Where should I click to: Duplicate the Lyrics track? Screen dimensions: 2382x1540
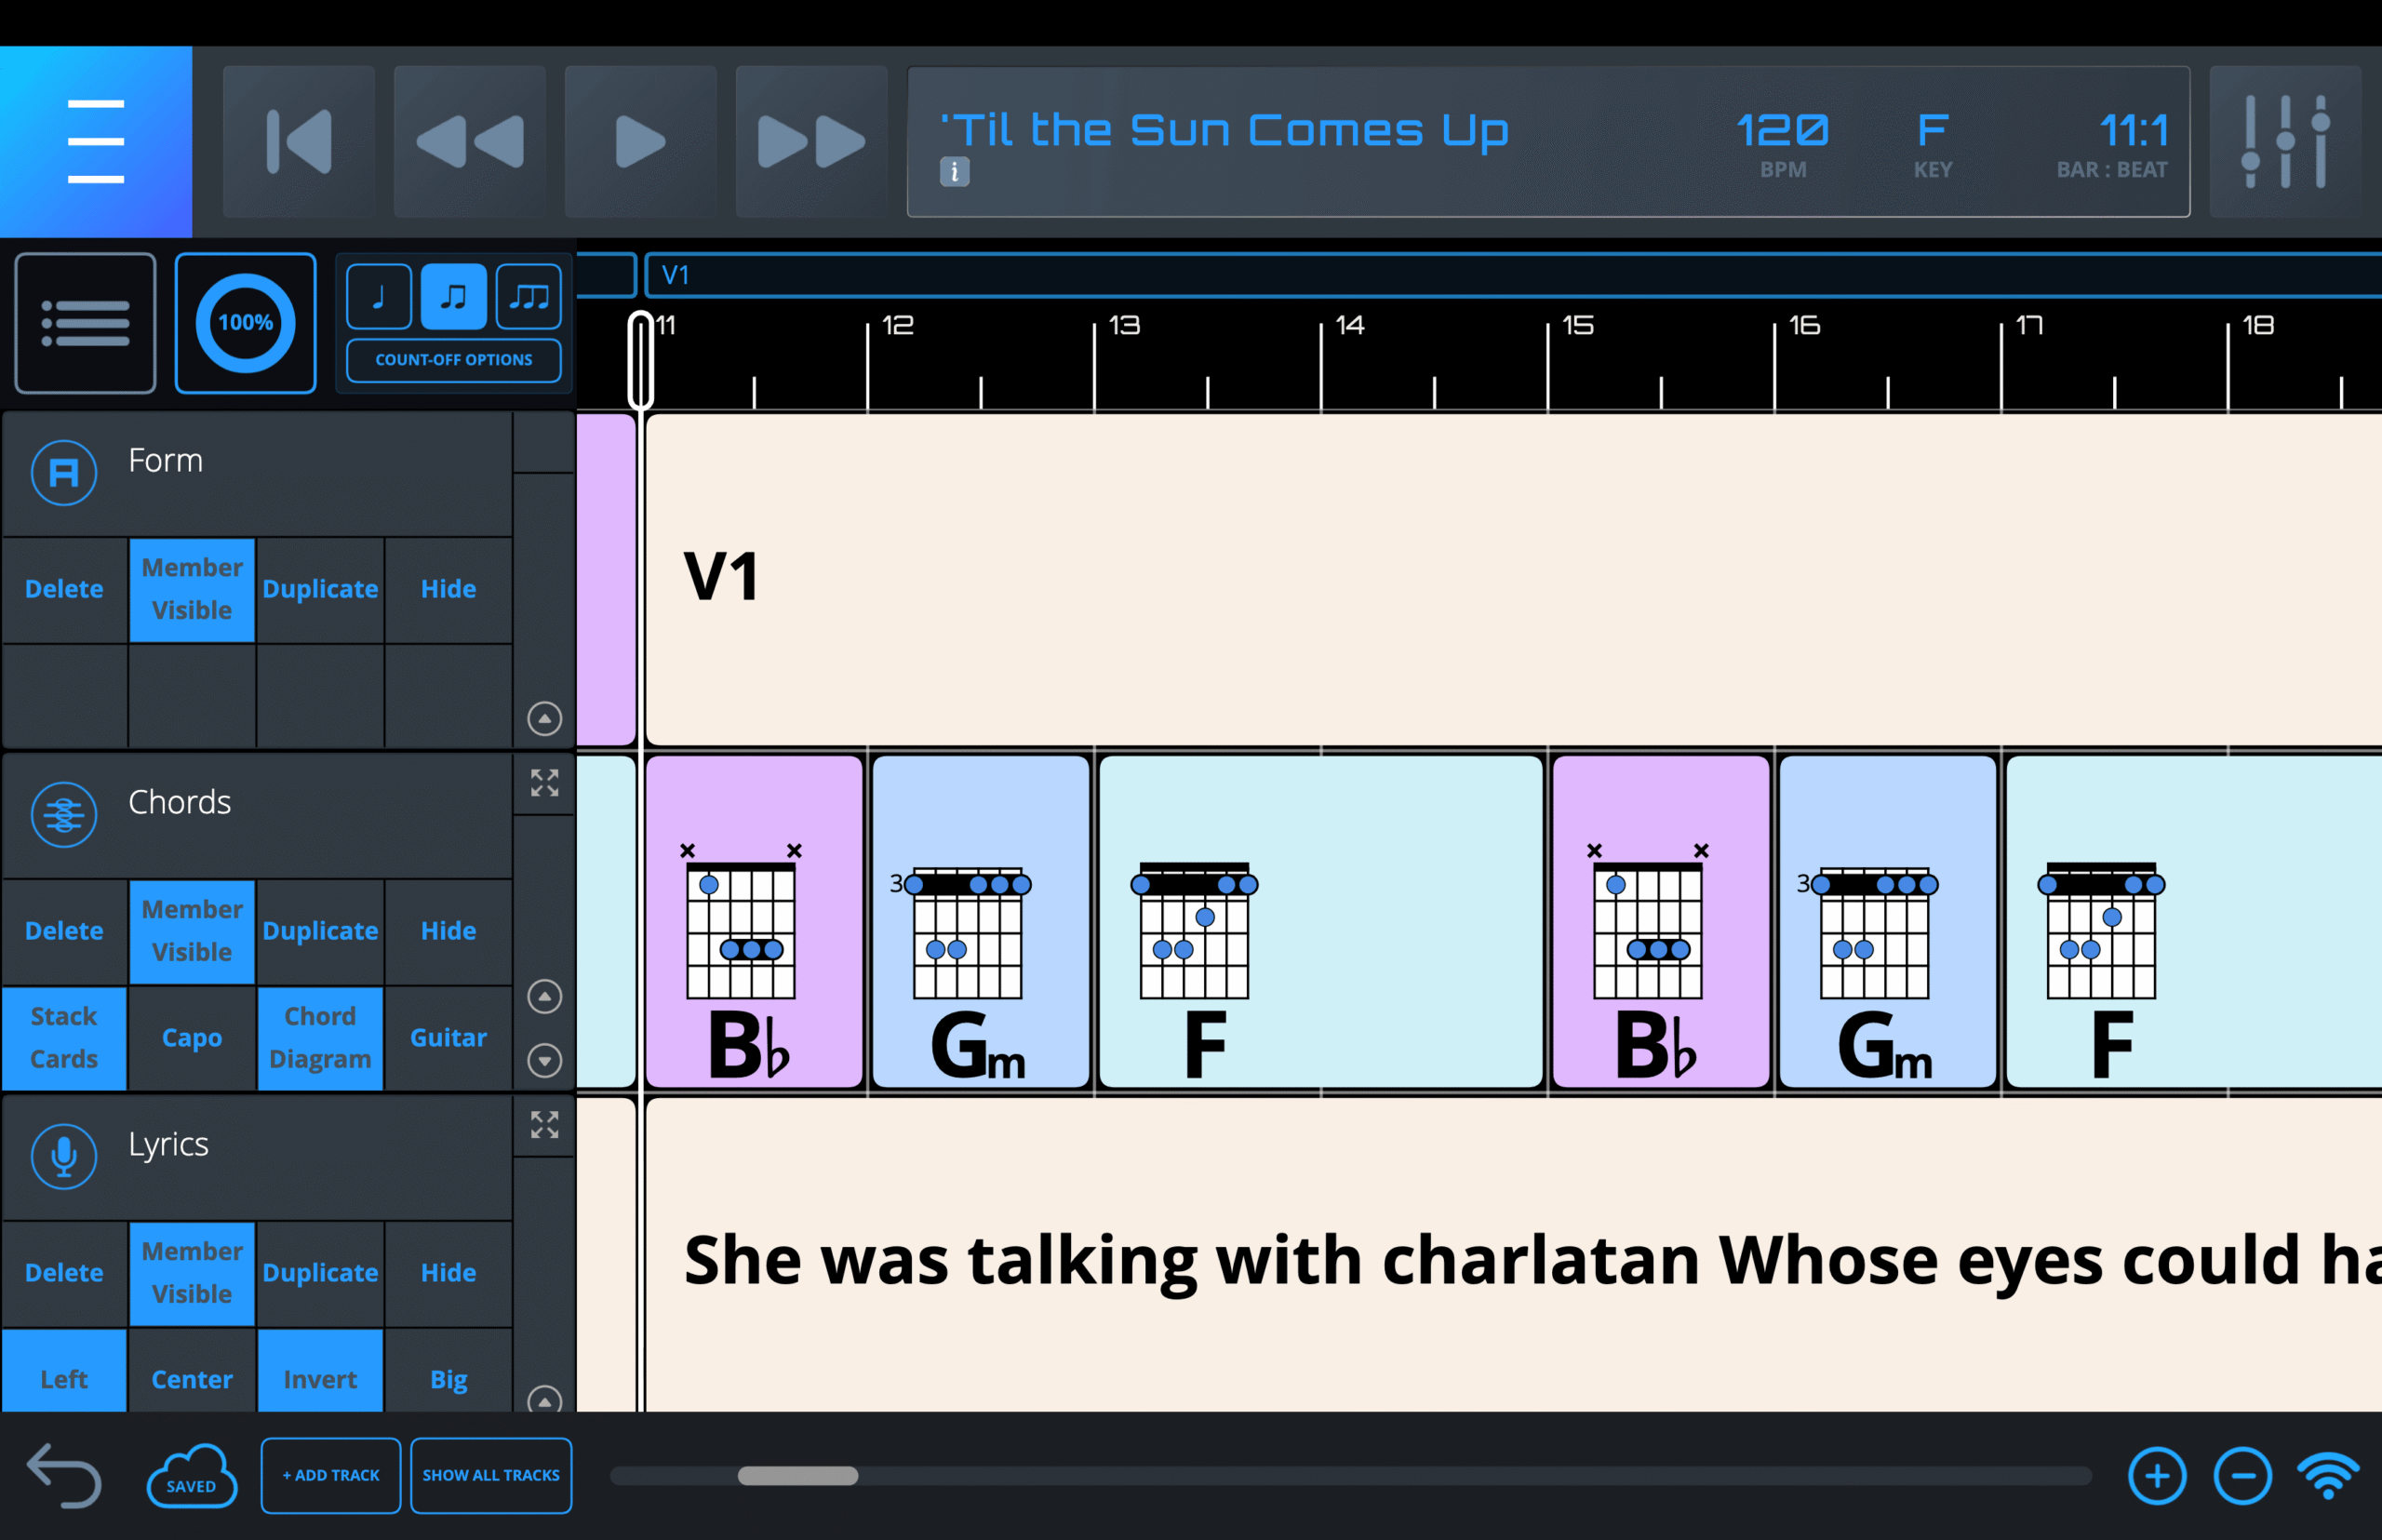click(320, 1273)
